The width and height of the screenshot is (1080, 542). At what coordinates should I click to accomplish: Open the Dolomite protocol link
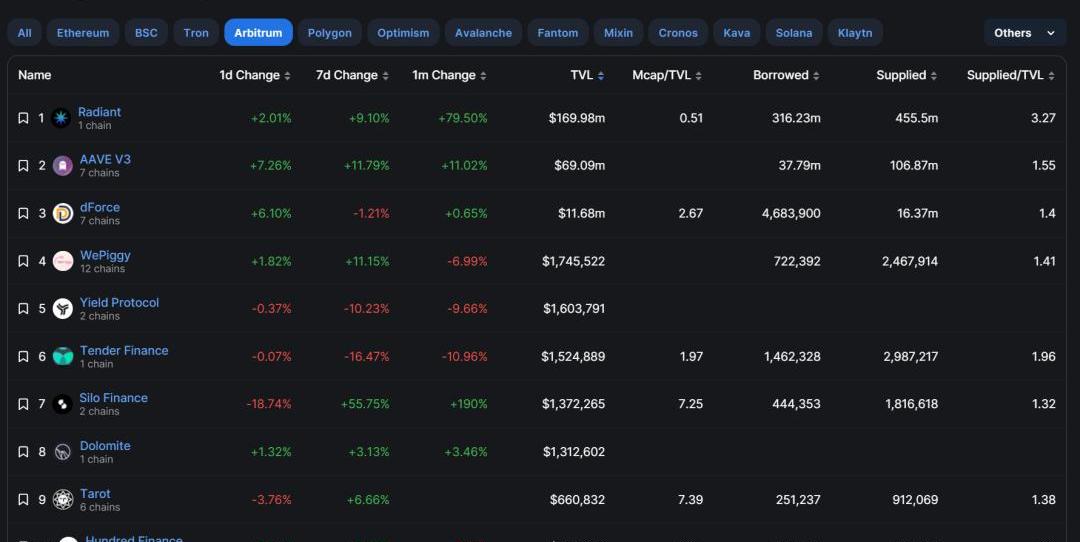tap(105, 446)
